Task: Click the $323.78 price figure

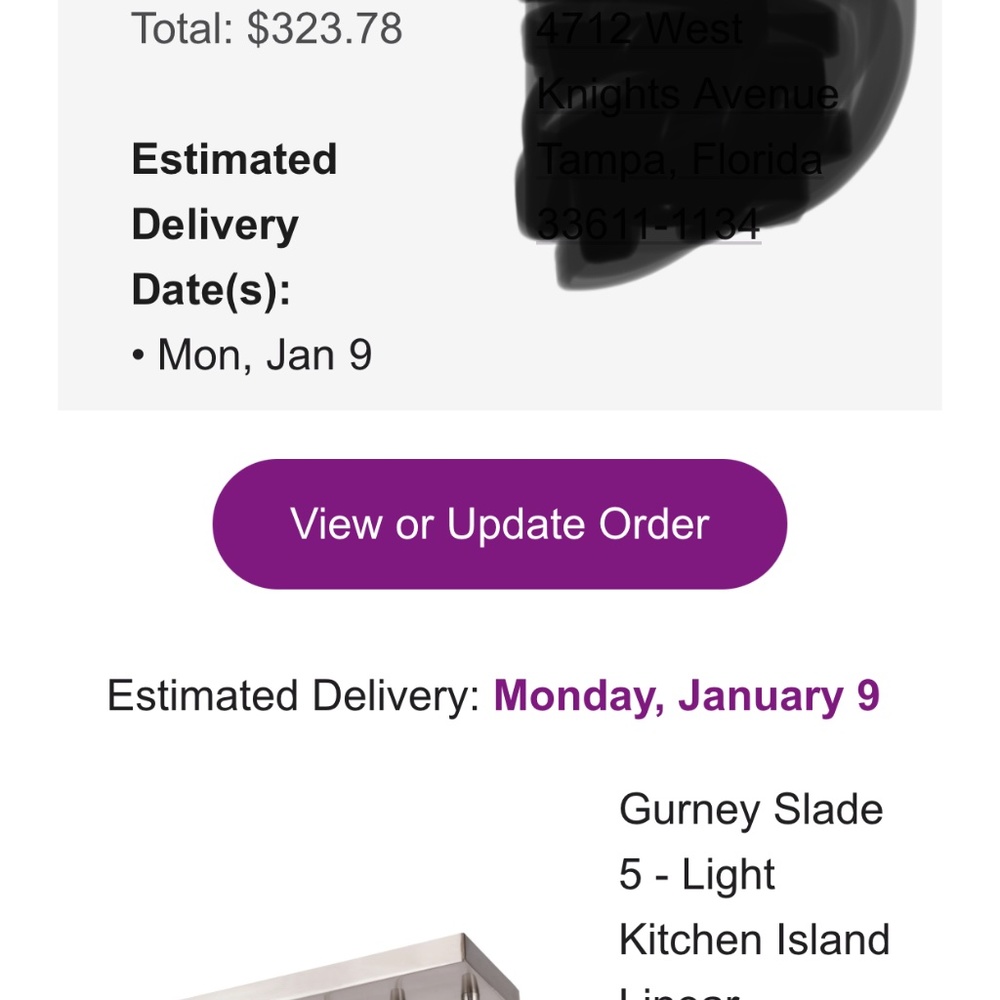Action: pyautogui.click(x=325, y=29)
